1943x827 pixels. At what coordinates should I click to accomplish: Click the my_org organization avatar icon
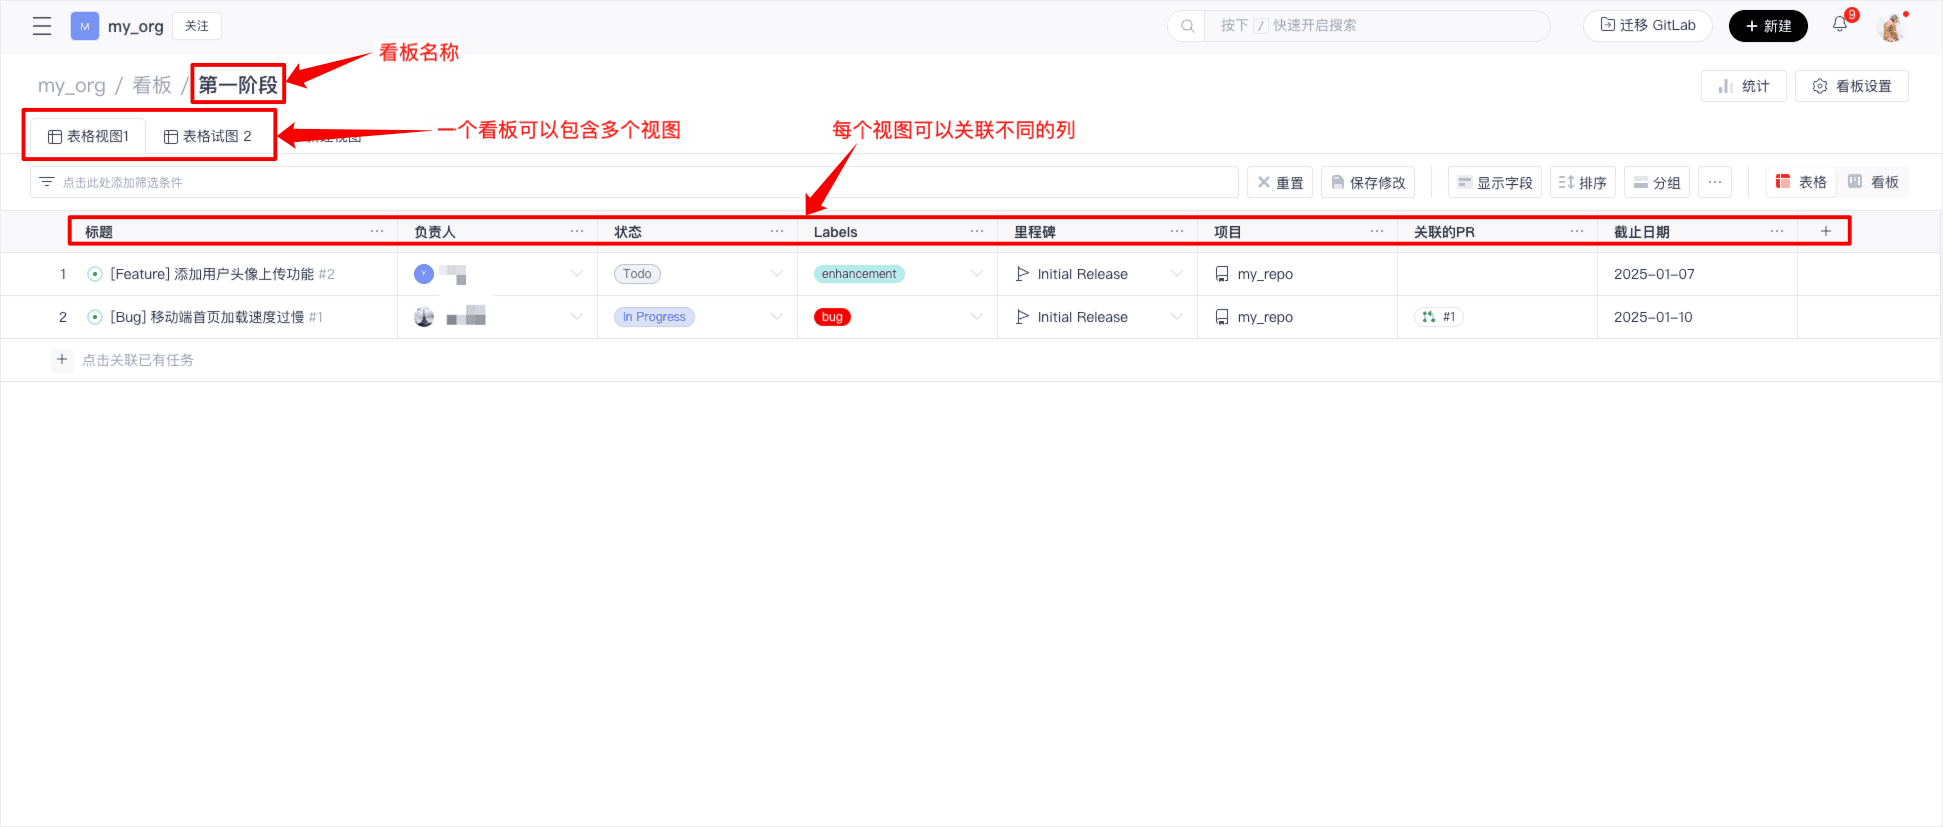(85, 26)
